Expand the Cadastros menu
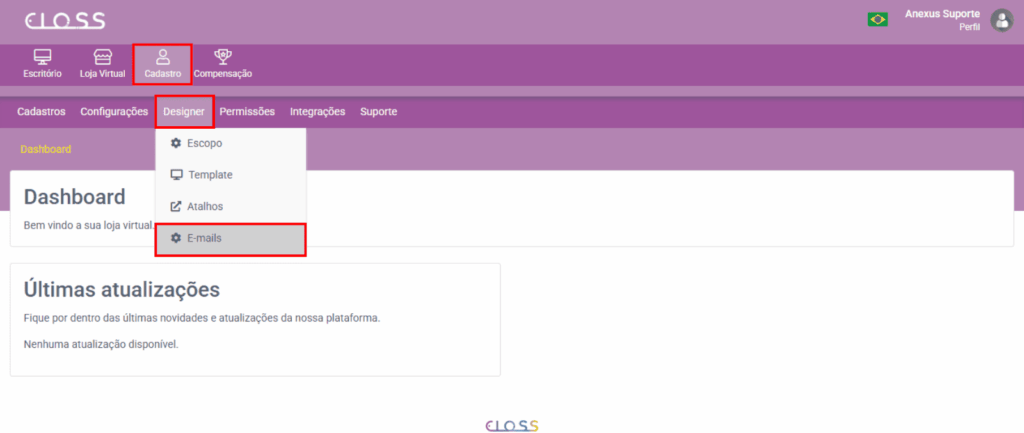This screenshot has height=433, width=1024. pyautogui.click(x=41, y=112)
